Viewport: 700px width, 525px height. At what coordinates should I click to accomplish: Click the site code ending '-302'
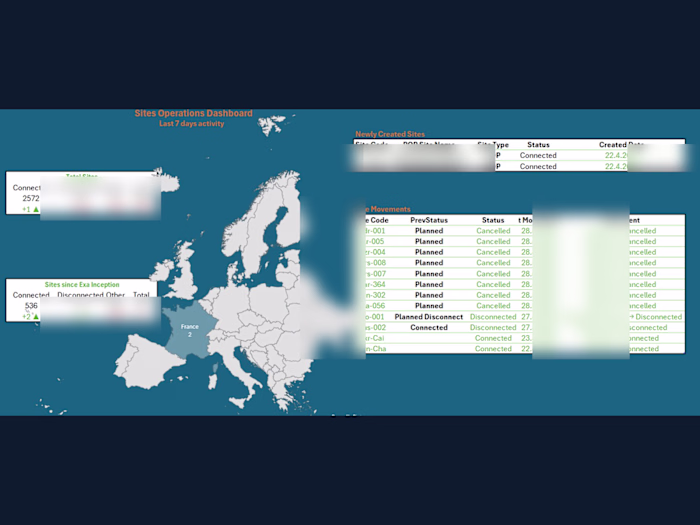(375, 295)
